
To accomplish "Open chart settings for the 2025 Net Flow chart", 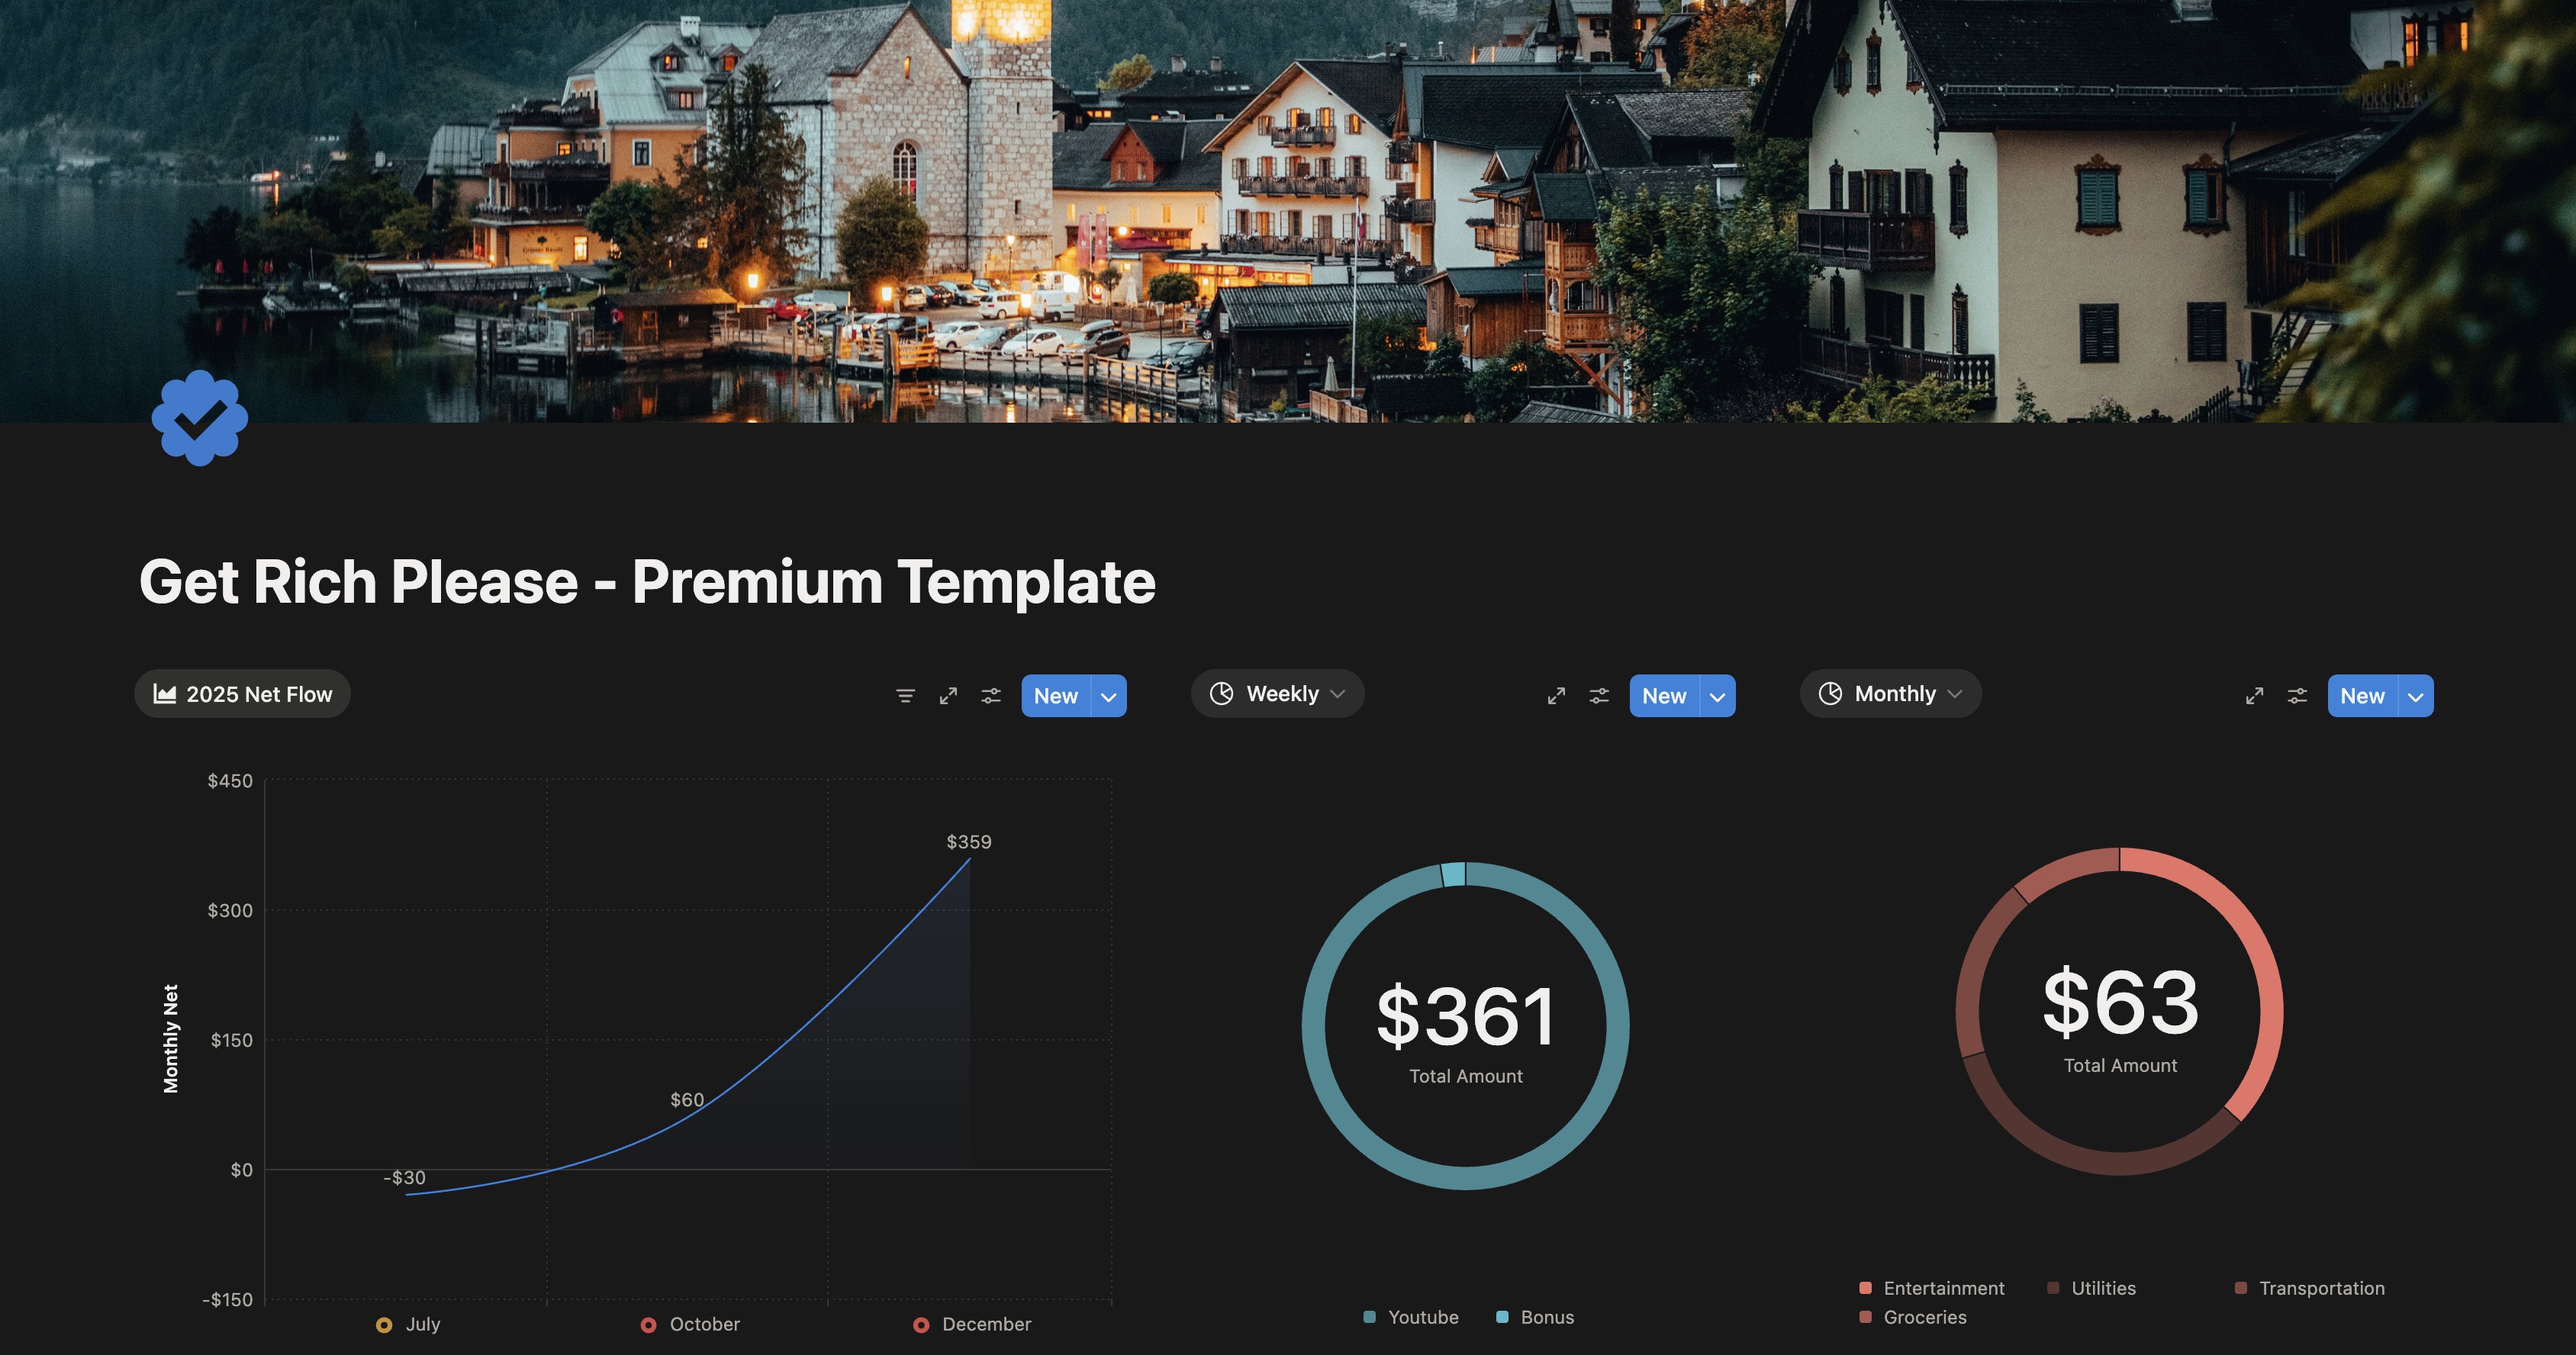I will (x=990, y=695).
